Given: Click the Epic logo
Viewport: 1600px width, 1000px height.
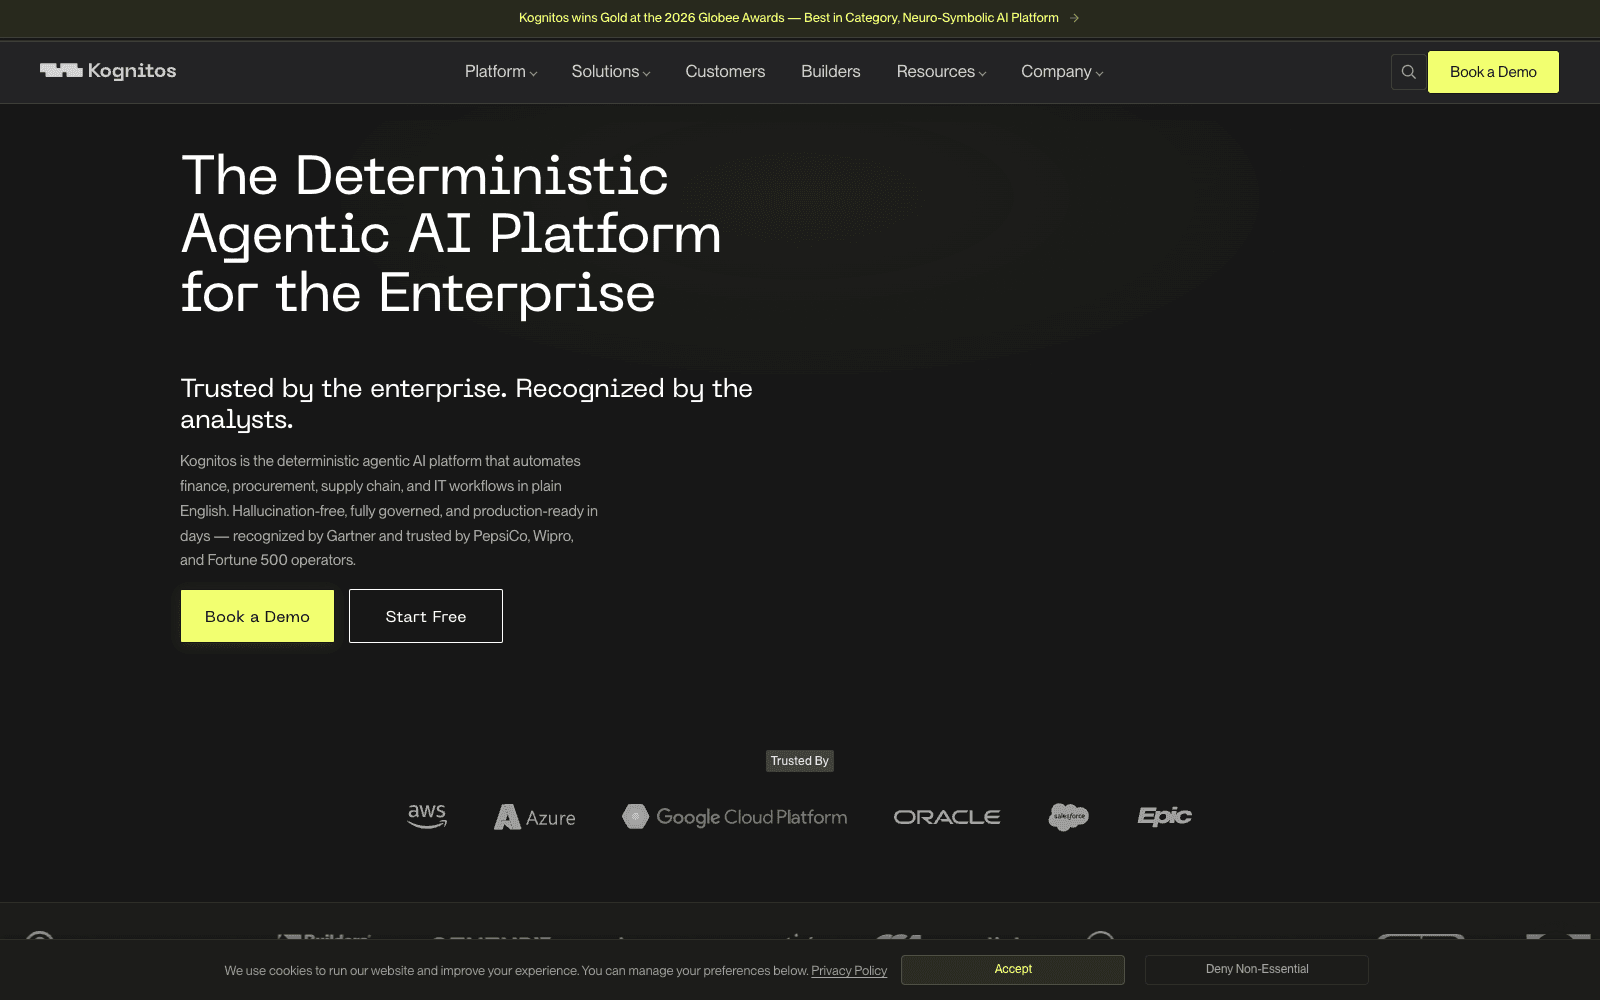Looking at the screenshot, I should pos(1165,817).
